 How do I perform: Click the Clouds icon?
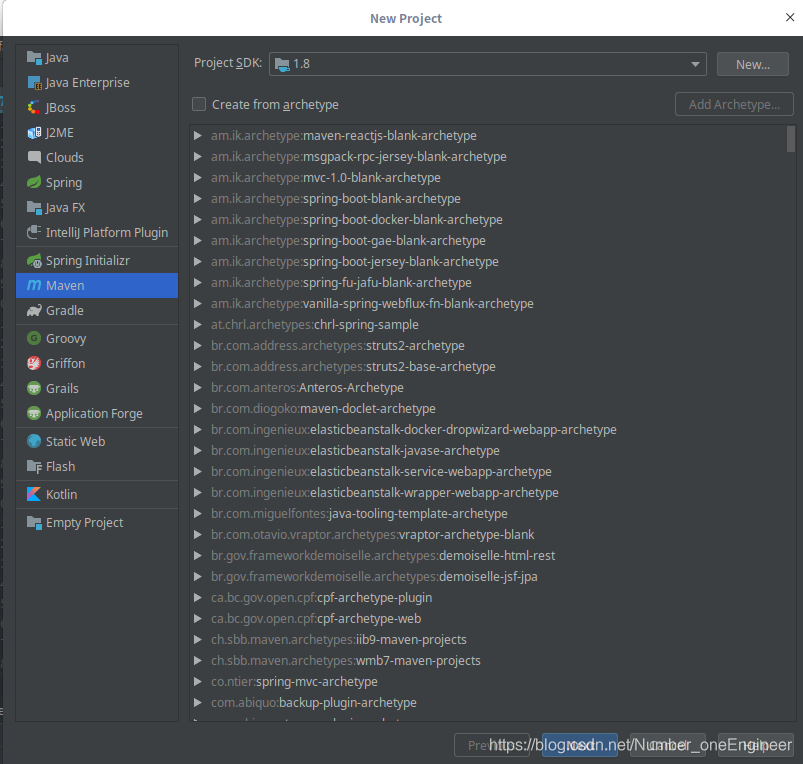click(34, 157)
